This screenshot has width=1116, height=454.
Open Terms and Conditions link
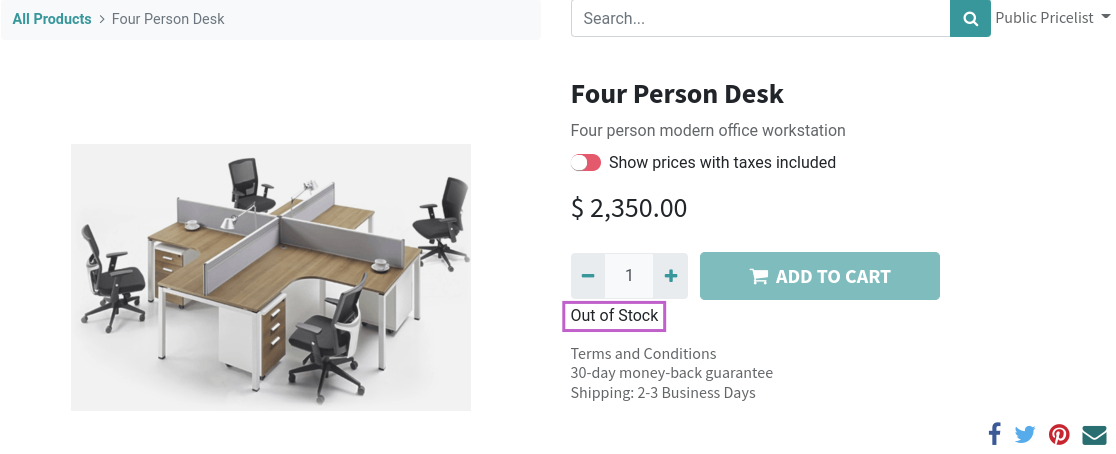[x=643, y=354]
